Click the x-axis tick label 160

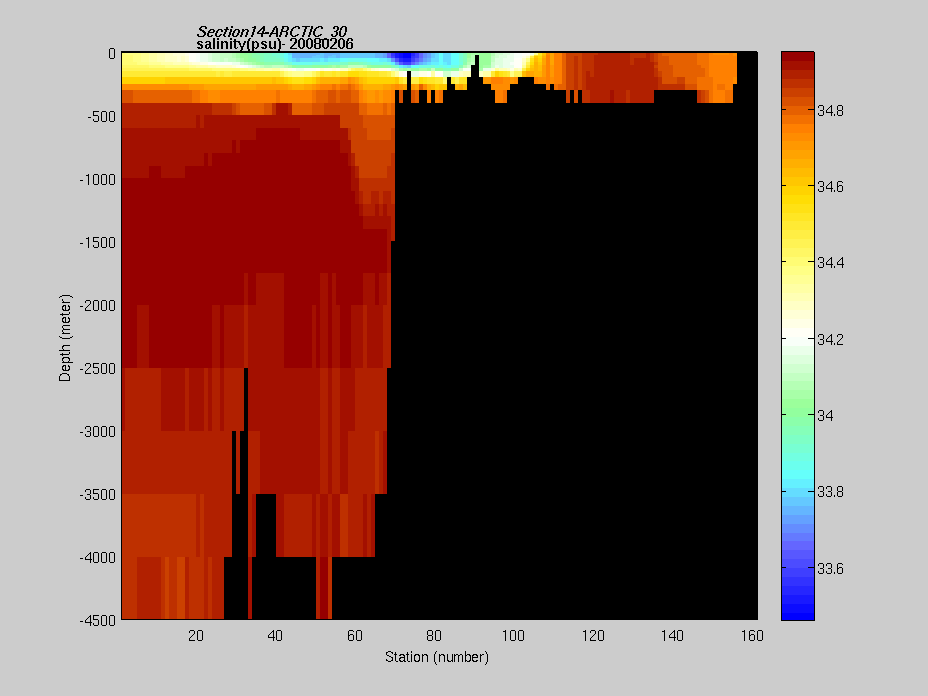pyautogui.click(x=752, y=636)
